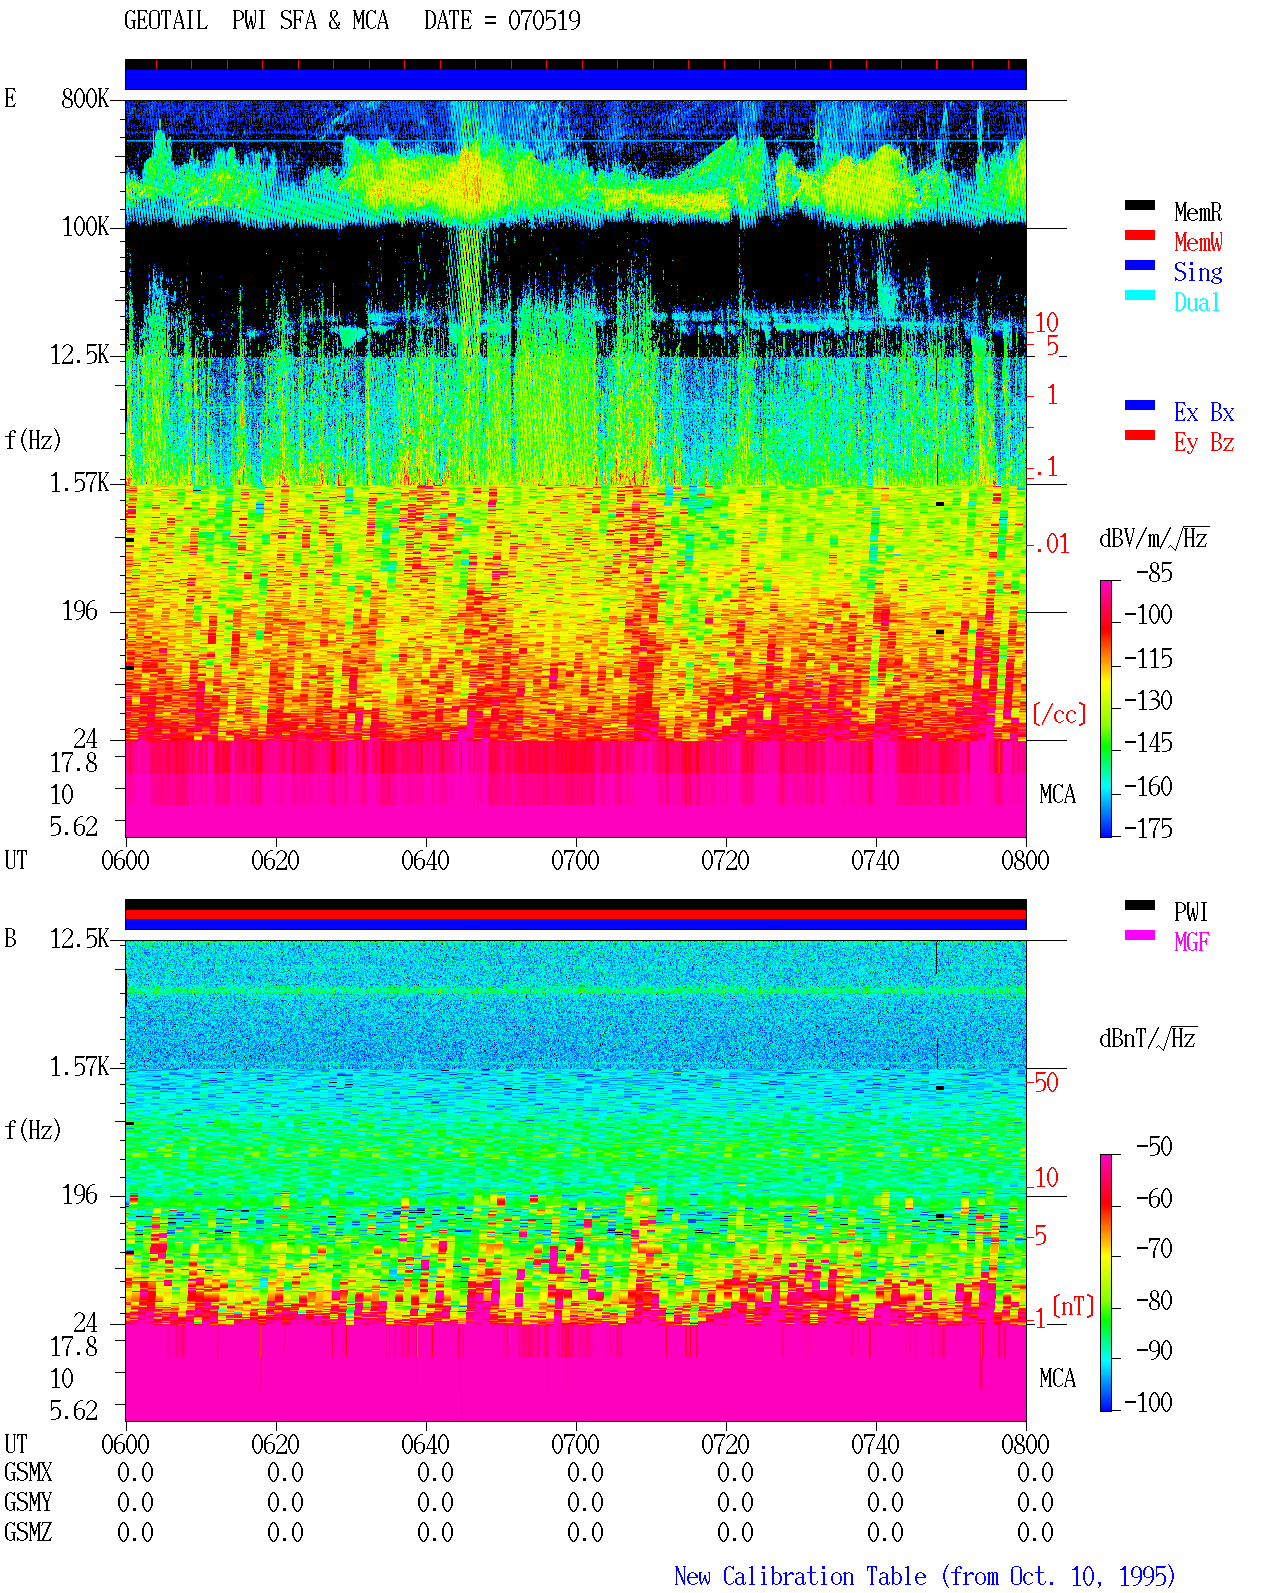Click the "MemW" legend label
The image size is (1280, 1593).
click(1198, 242)
